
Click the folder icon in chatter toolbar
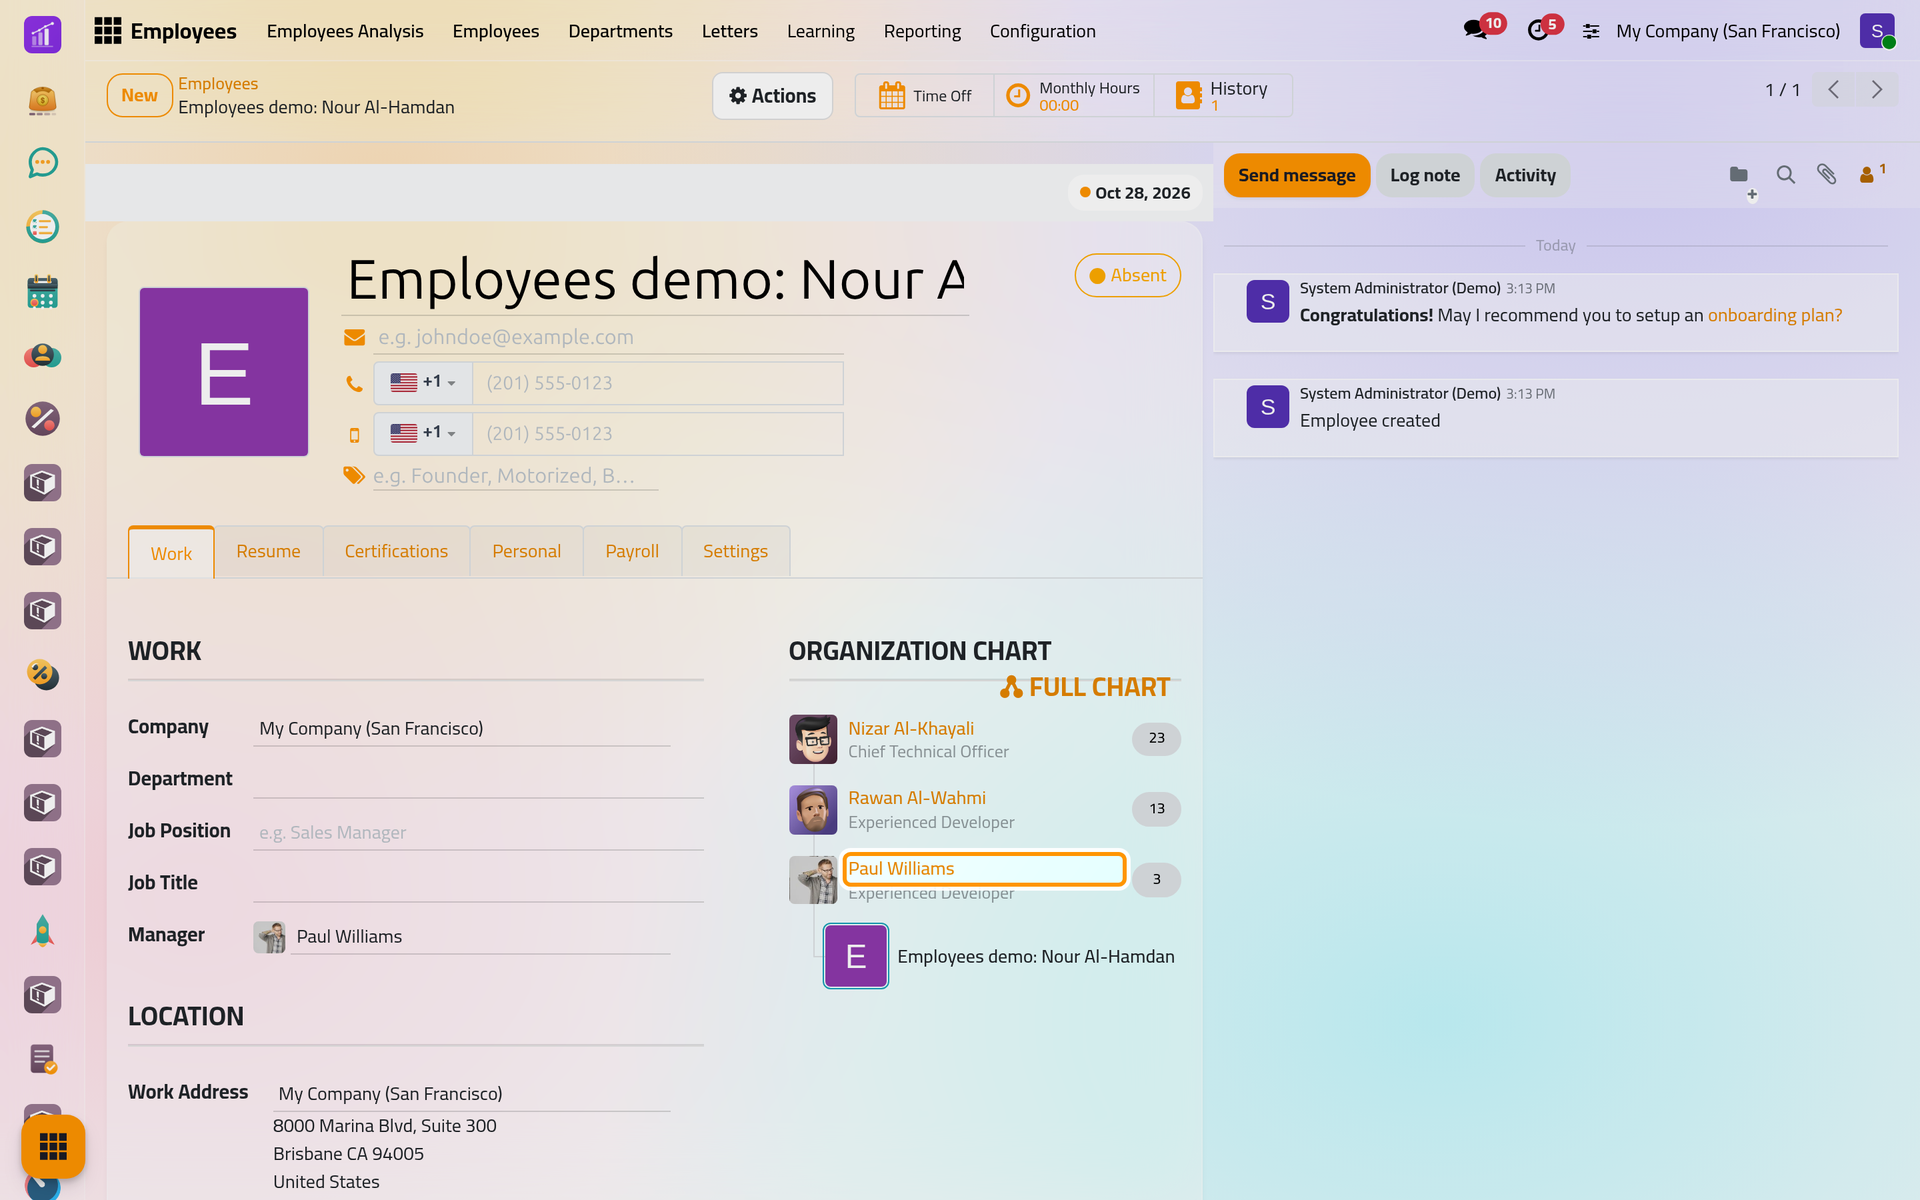click(x=1739, y=175)
